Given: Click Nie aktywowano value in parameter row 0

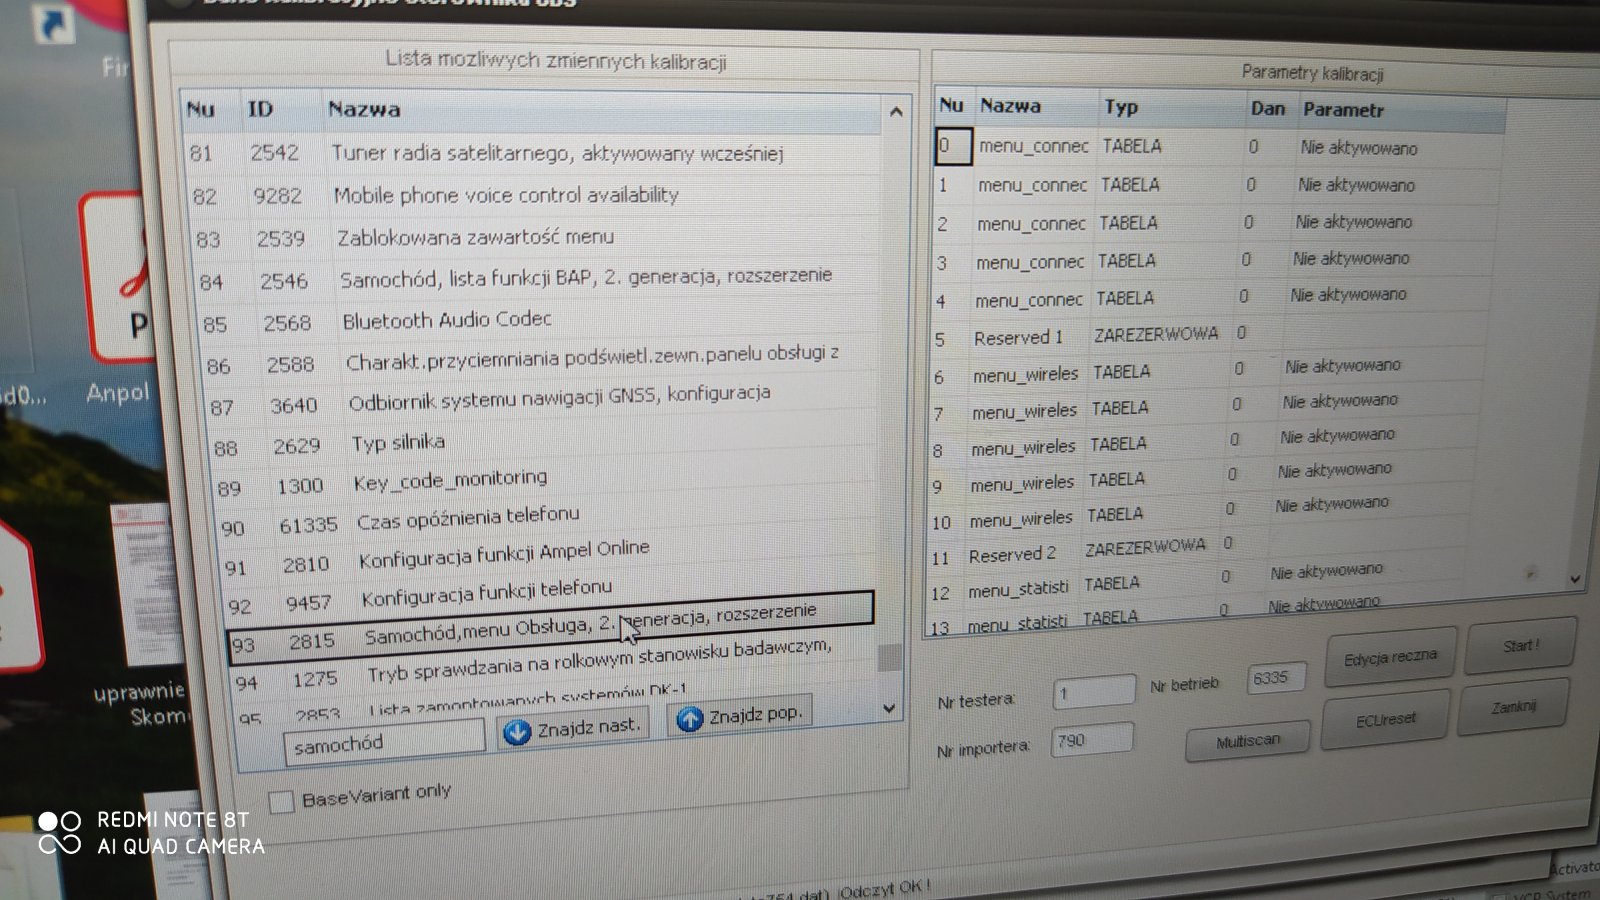Looking at the screenshot, I should (x=1358, y=148).
